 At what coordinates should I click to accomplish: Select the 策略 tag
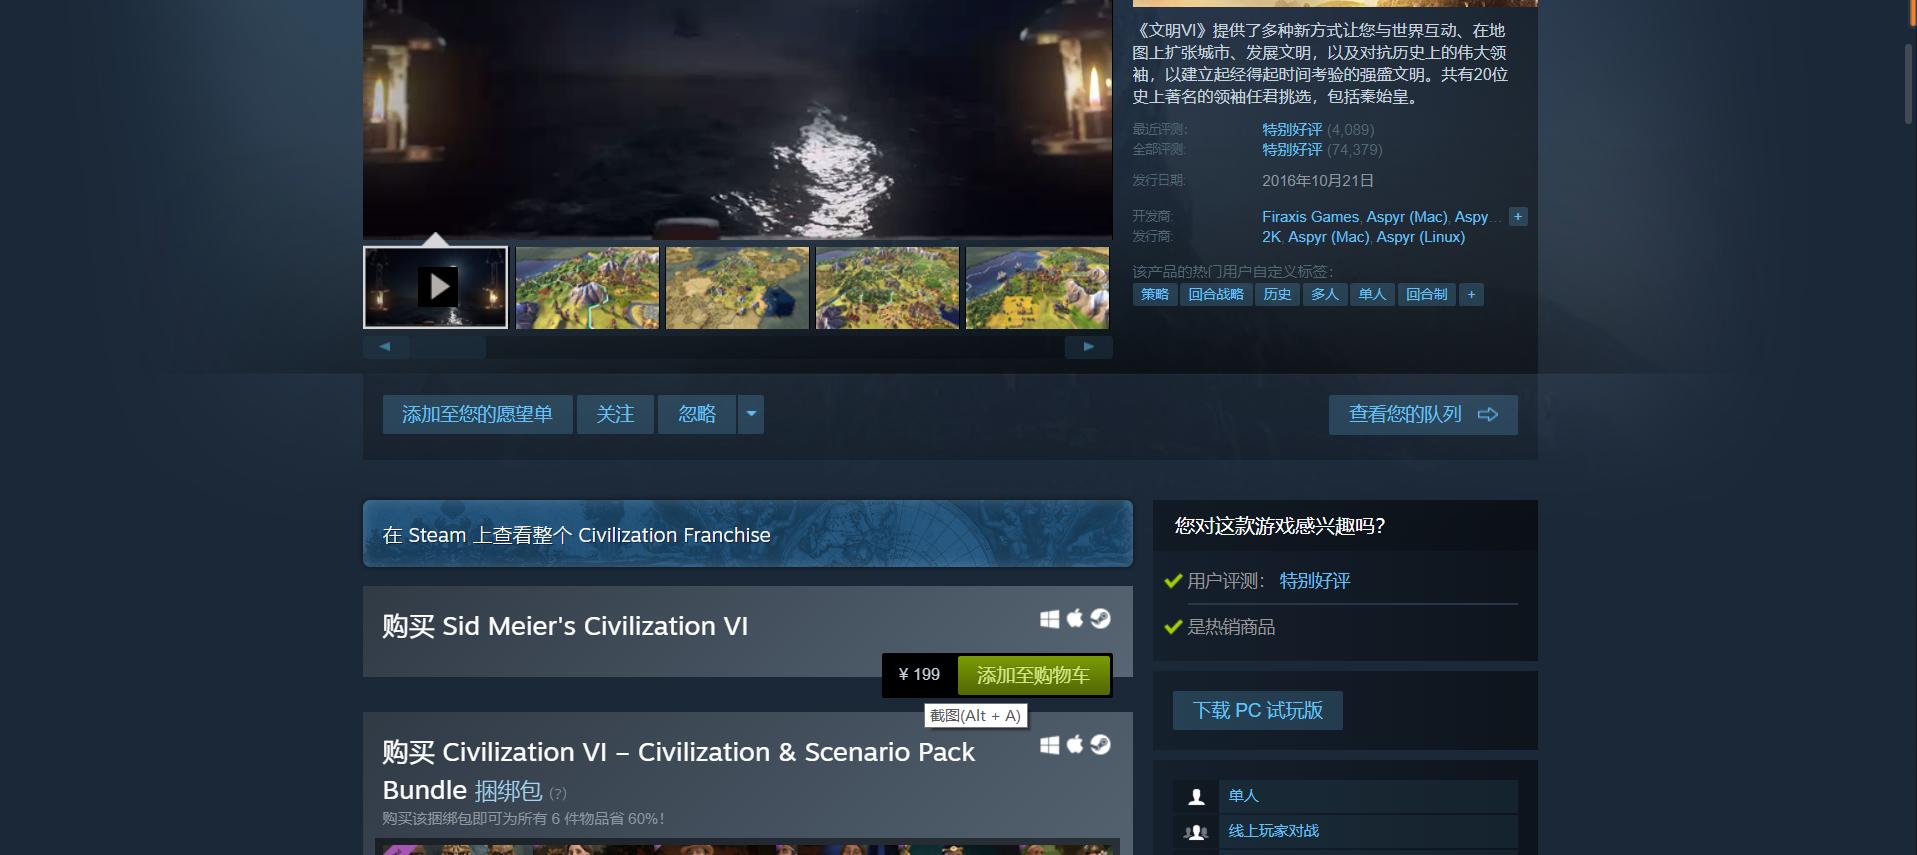1155,294
